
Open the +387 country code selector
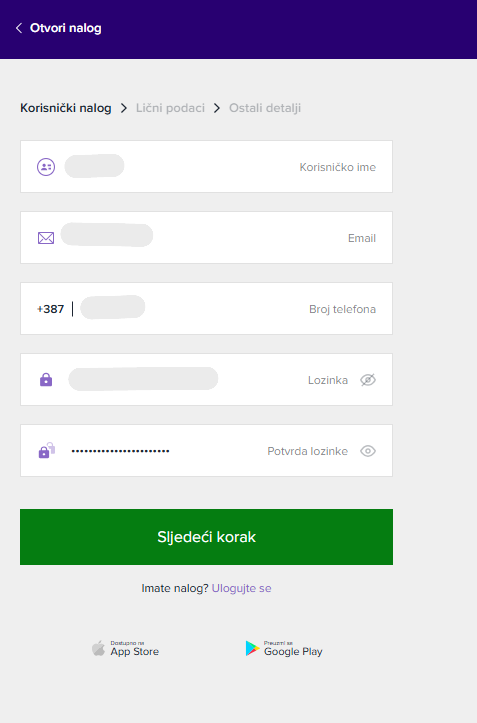pos(50,309)
